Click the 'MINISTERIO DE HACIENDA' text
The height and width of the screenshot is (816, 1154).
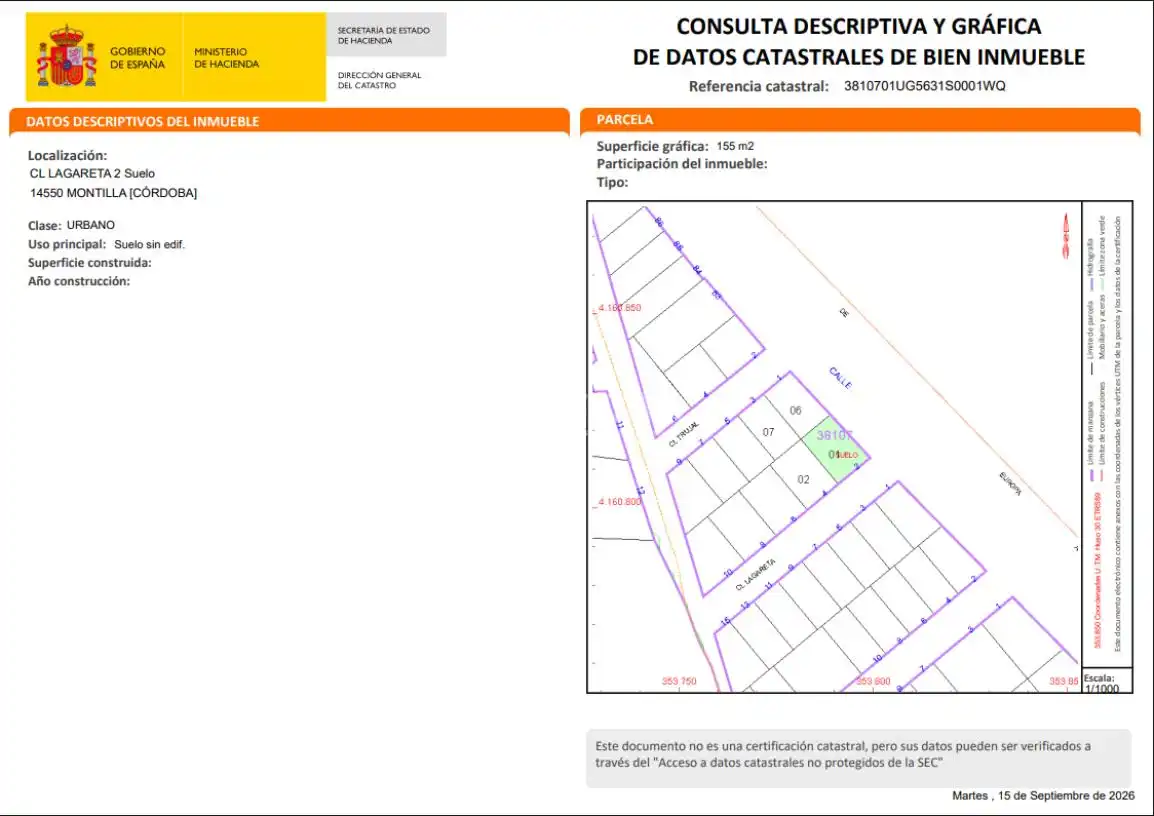[227, 57]
